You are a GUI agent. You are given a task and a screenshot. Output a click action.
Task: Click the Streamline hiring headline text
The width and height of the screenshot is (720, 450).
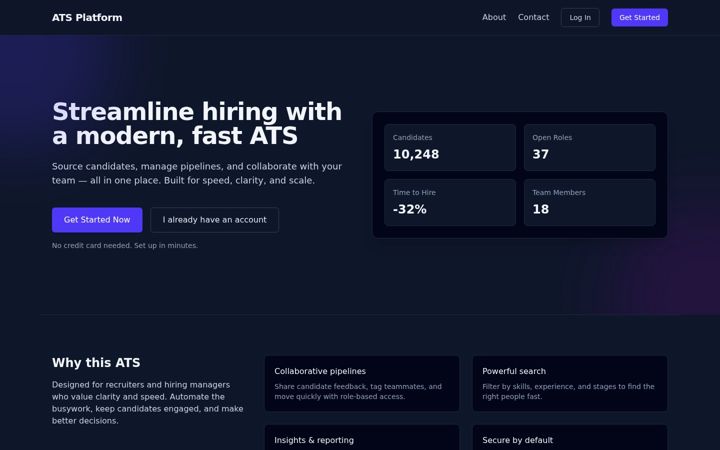pos(197,124)
